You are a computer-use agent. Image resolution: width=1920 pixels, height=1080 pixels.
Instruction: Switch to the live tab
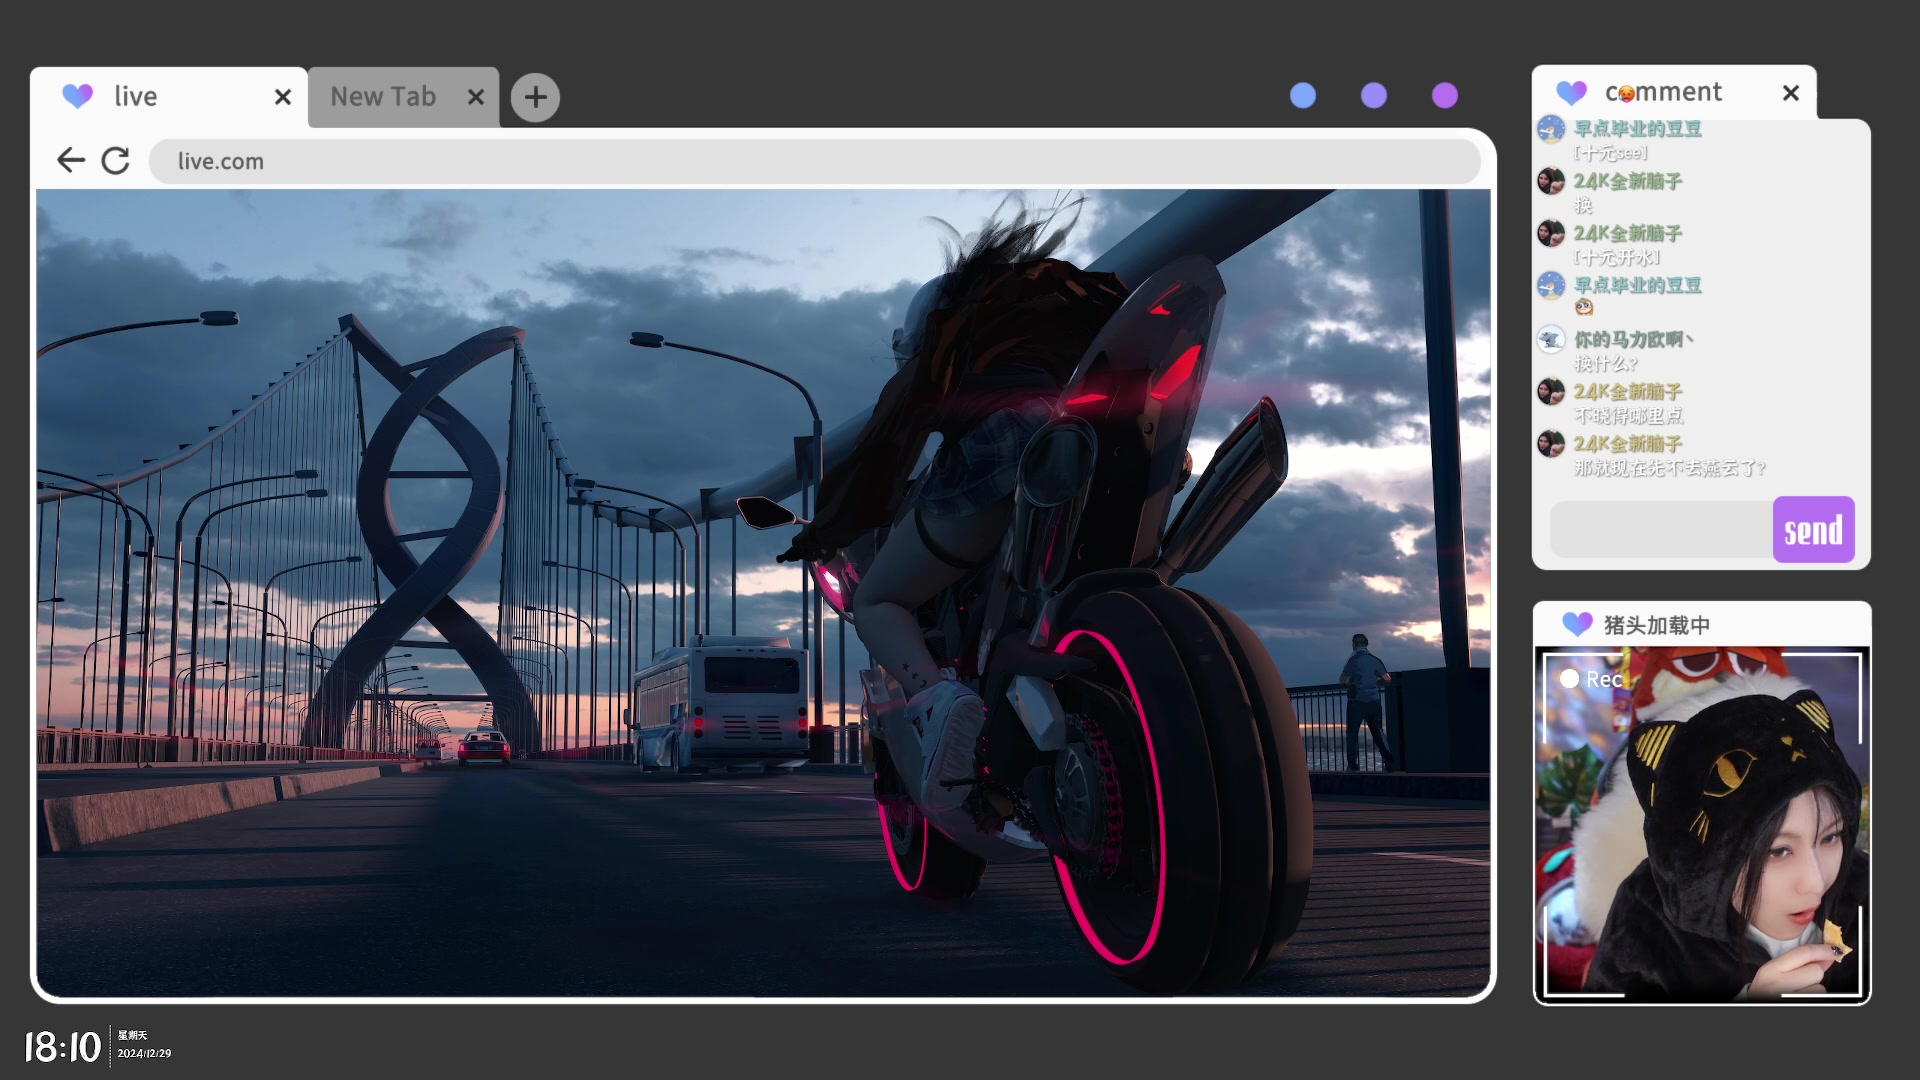tap(169, 97)
